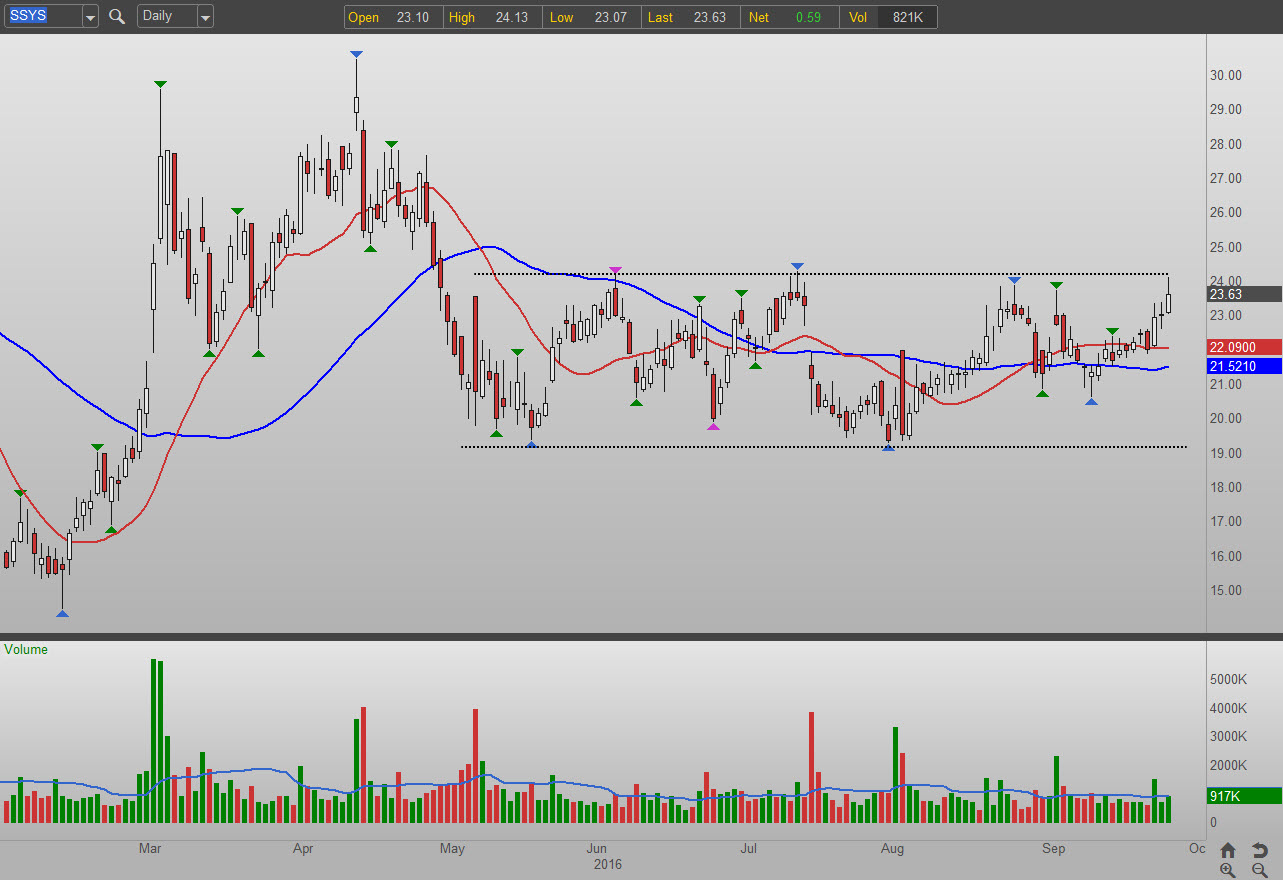Image resolution: width=1283 pixels, height=880 pixels.
Task: Expand the Daily timeframe dropdown
Action: coord(204,17)
